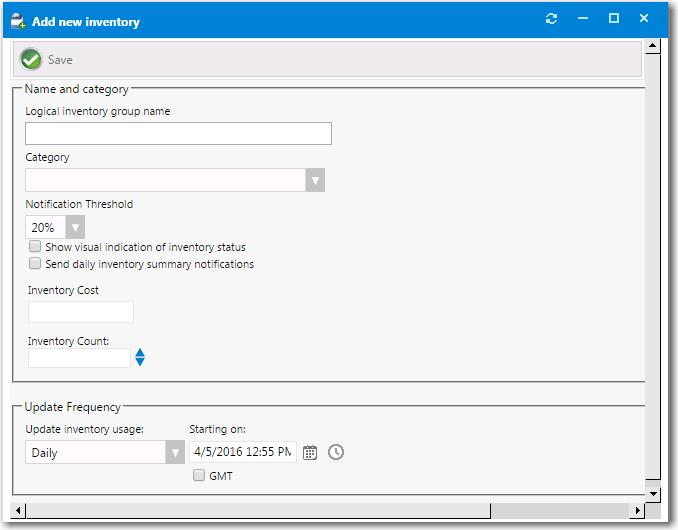Click the Name and category group label

point(77,89)
